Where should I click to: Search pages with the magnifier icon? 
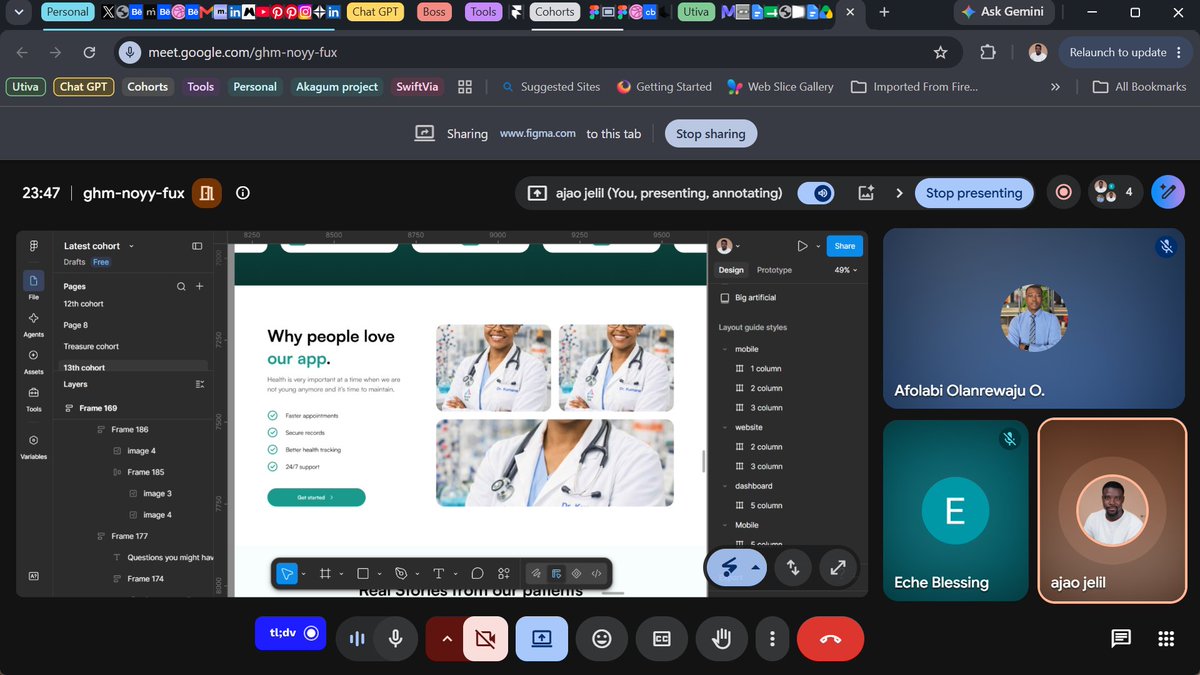point(181,286)
